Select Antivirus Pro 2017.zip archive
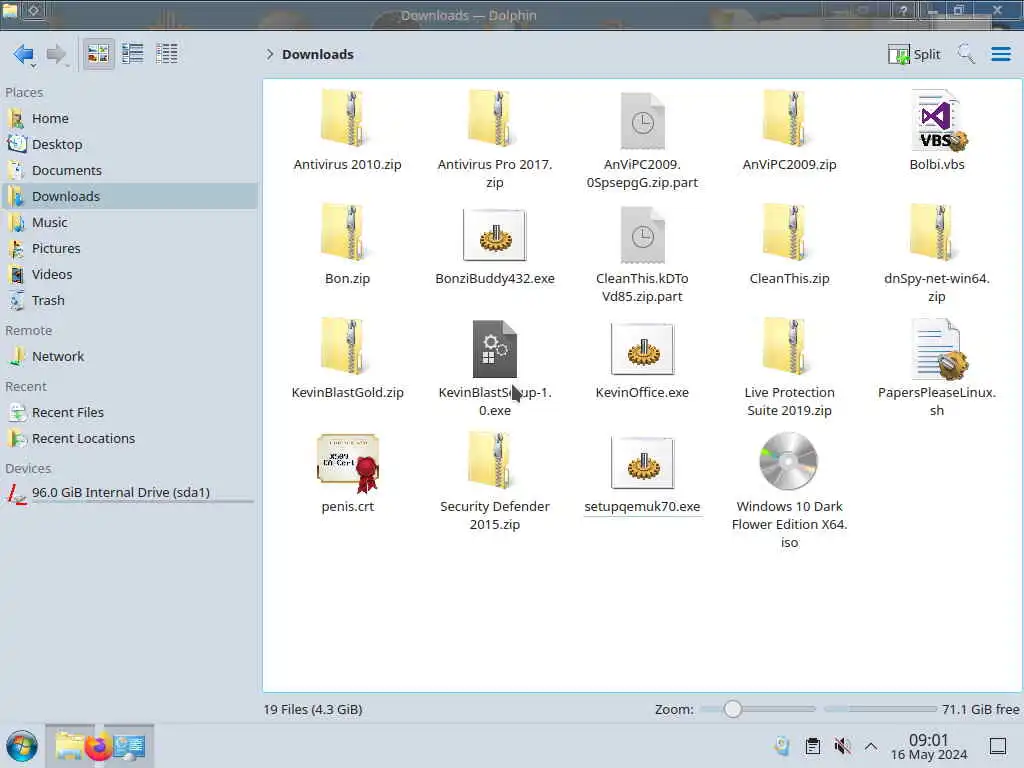The image size is (1024, 768). tap(495, 138)
